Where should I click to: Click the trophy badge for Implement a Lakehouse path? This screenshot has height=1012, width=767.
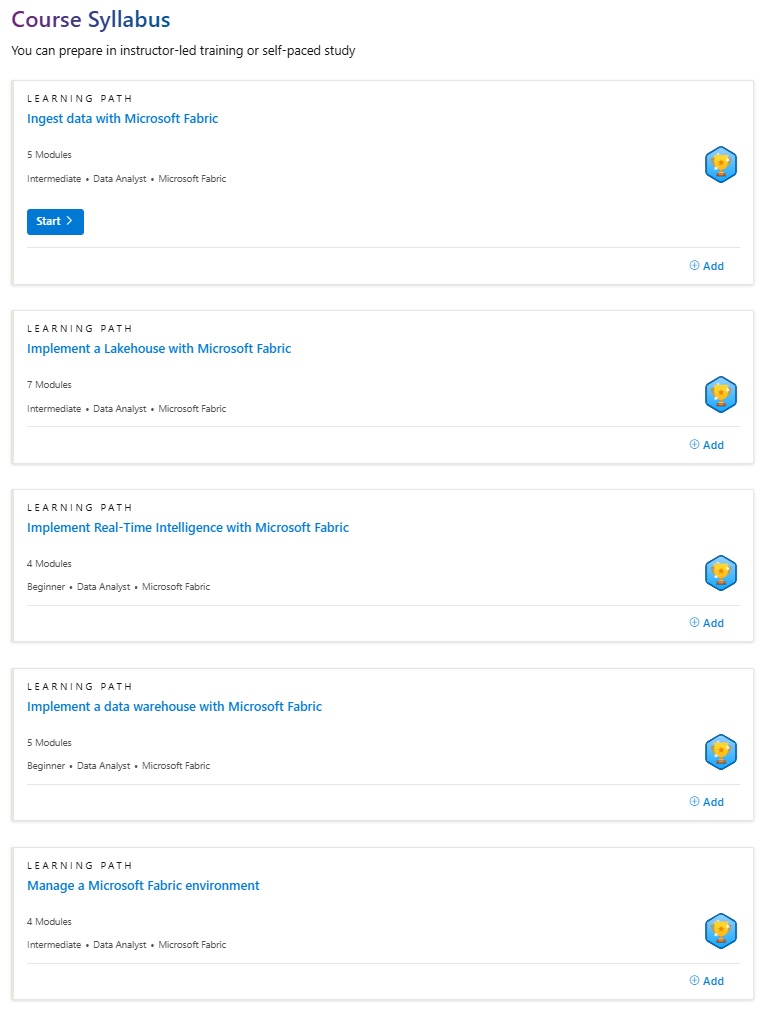click(x=721, y=394)
